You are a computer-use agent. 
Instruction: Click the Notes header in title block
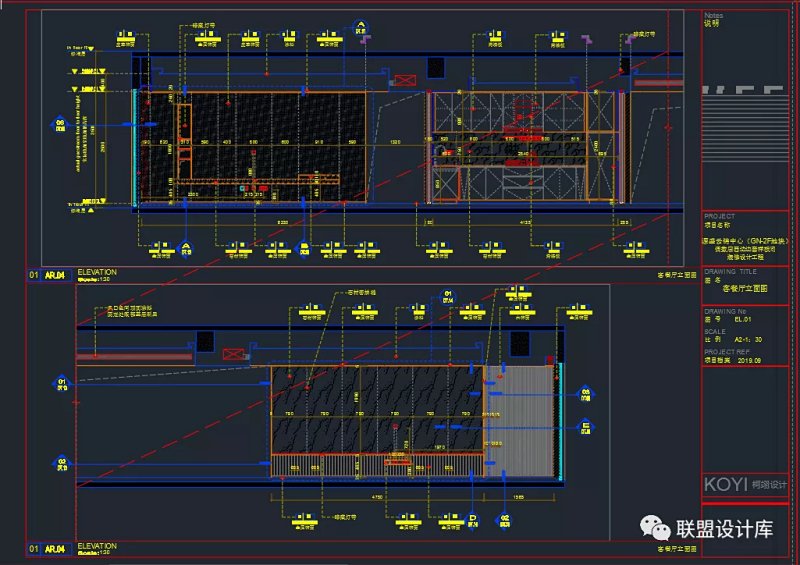point(713,18)
